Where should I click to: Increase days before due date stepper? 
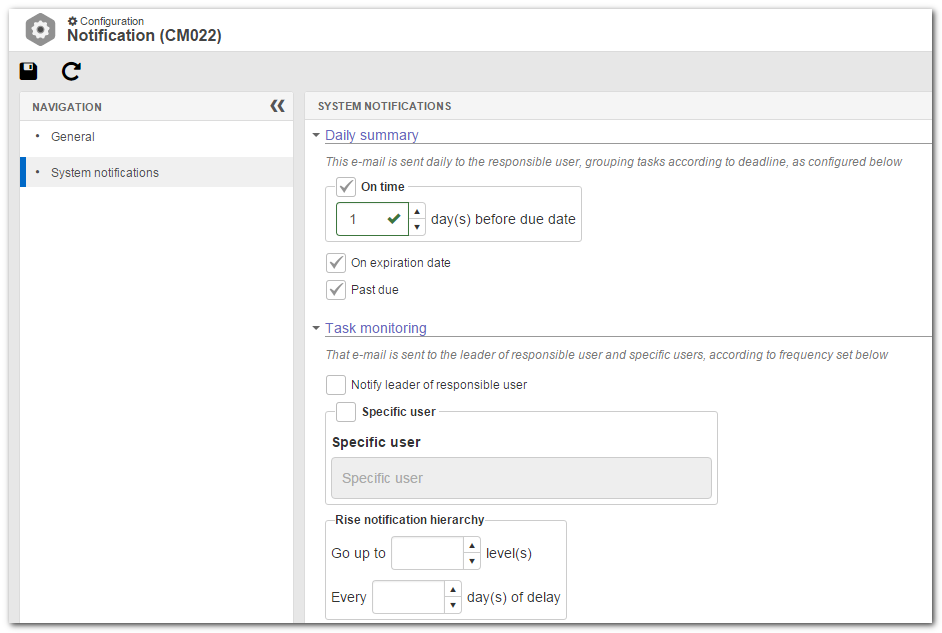417,212
